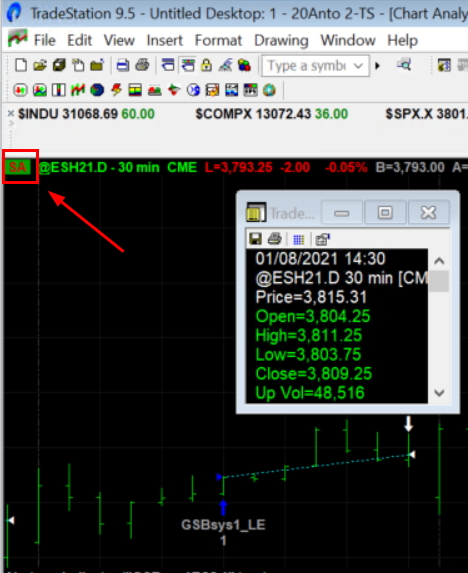The width and height of the screenshot is (468, 573).
Task: Click the small black arrow beside symbol box
Action: (x=378, y=66)
